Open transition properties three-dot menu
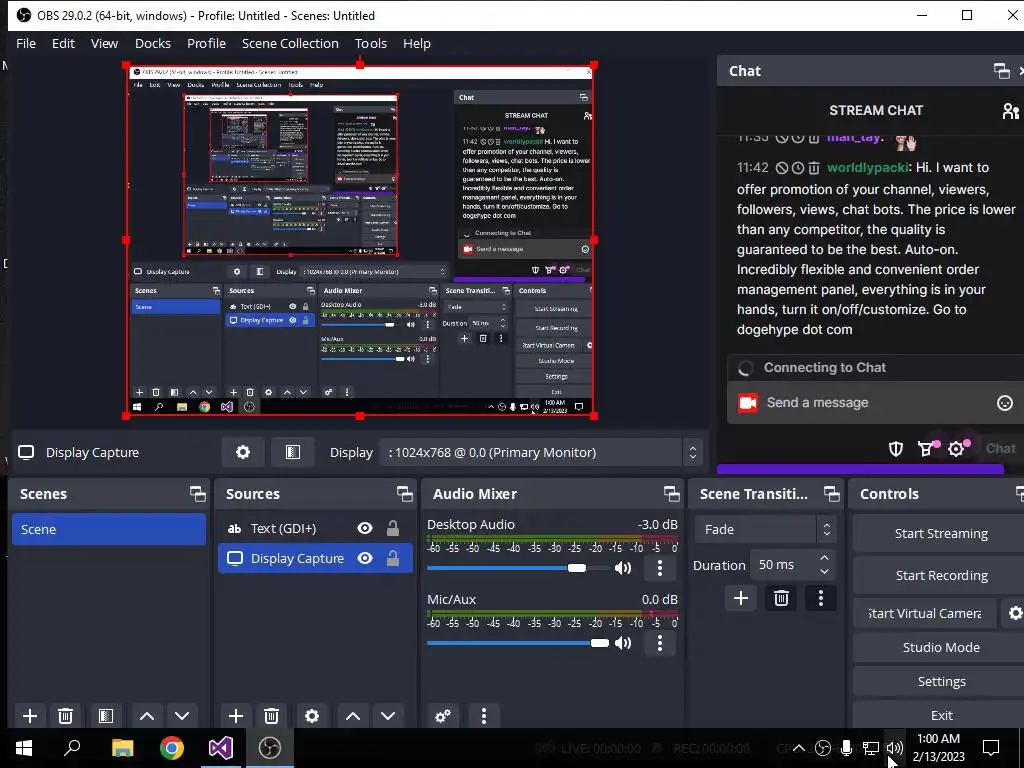 pyautogui.click(x=821, y=598)
